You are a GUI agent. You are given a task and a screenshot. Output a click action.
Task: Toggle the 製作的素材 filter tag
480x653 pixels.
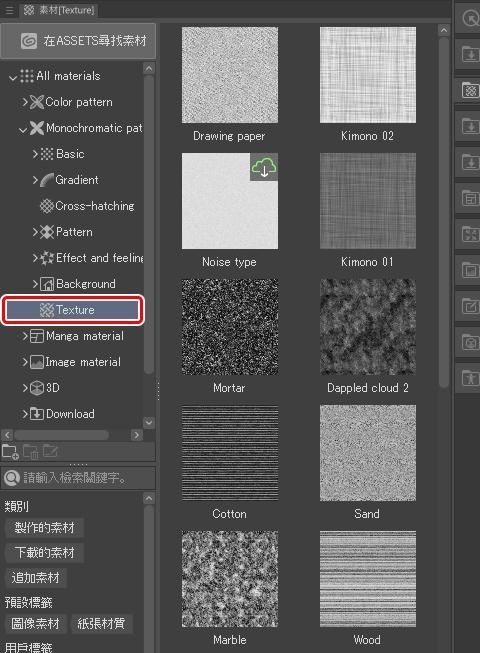(x=45, y=528)
